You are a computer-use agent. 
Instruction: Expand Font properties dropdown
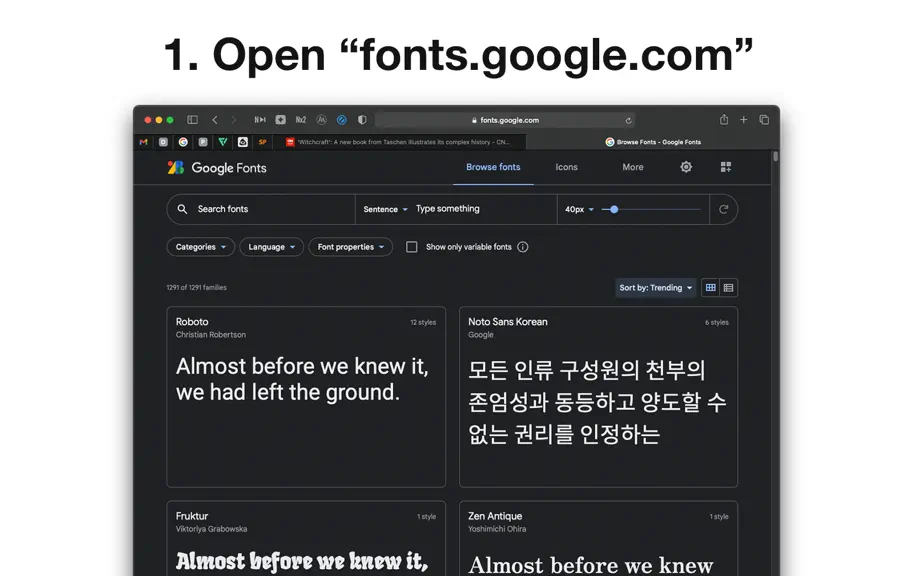click(350, 247)
